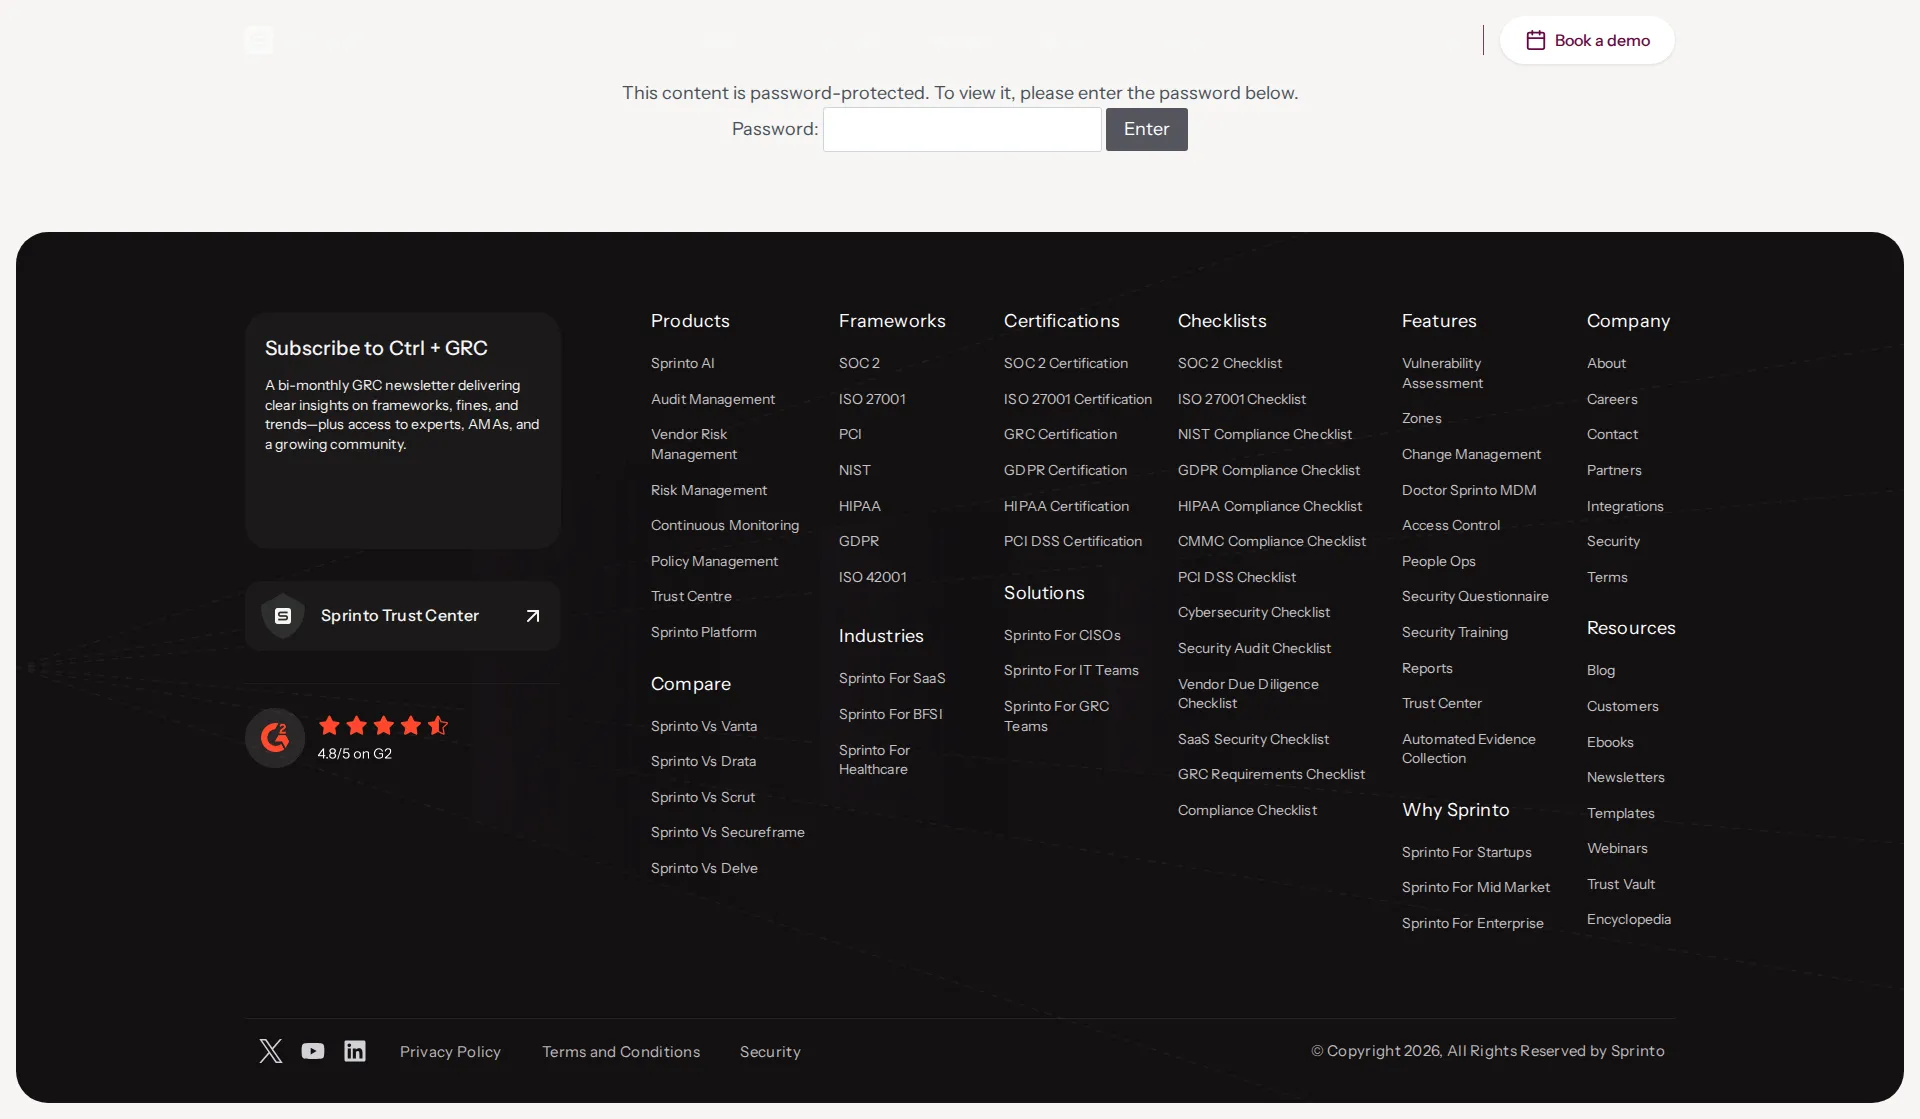Viewport: 1920px width, 1119px height.
Task: Compare Sprinto Vs Drata
Action: point(703,761)
